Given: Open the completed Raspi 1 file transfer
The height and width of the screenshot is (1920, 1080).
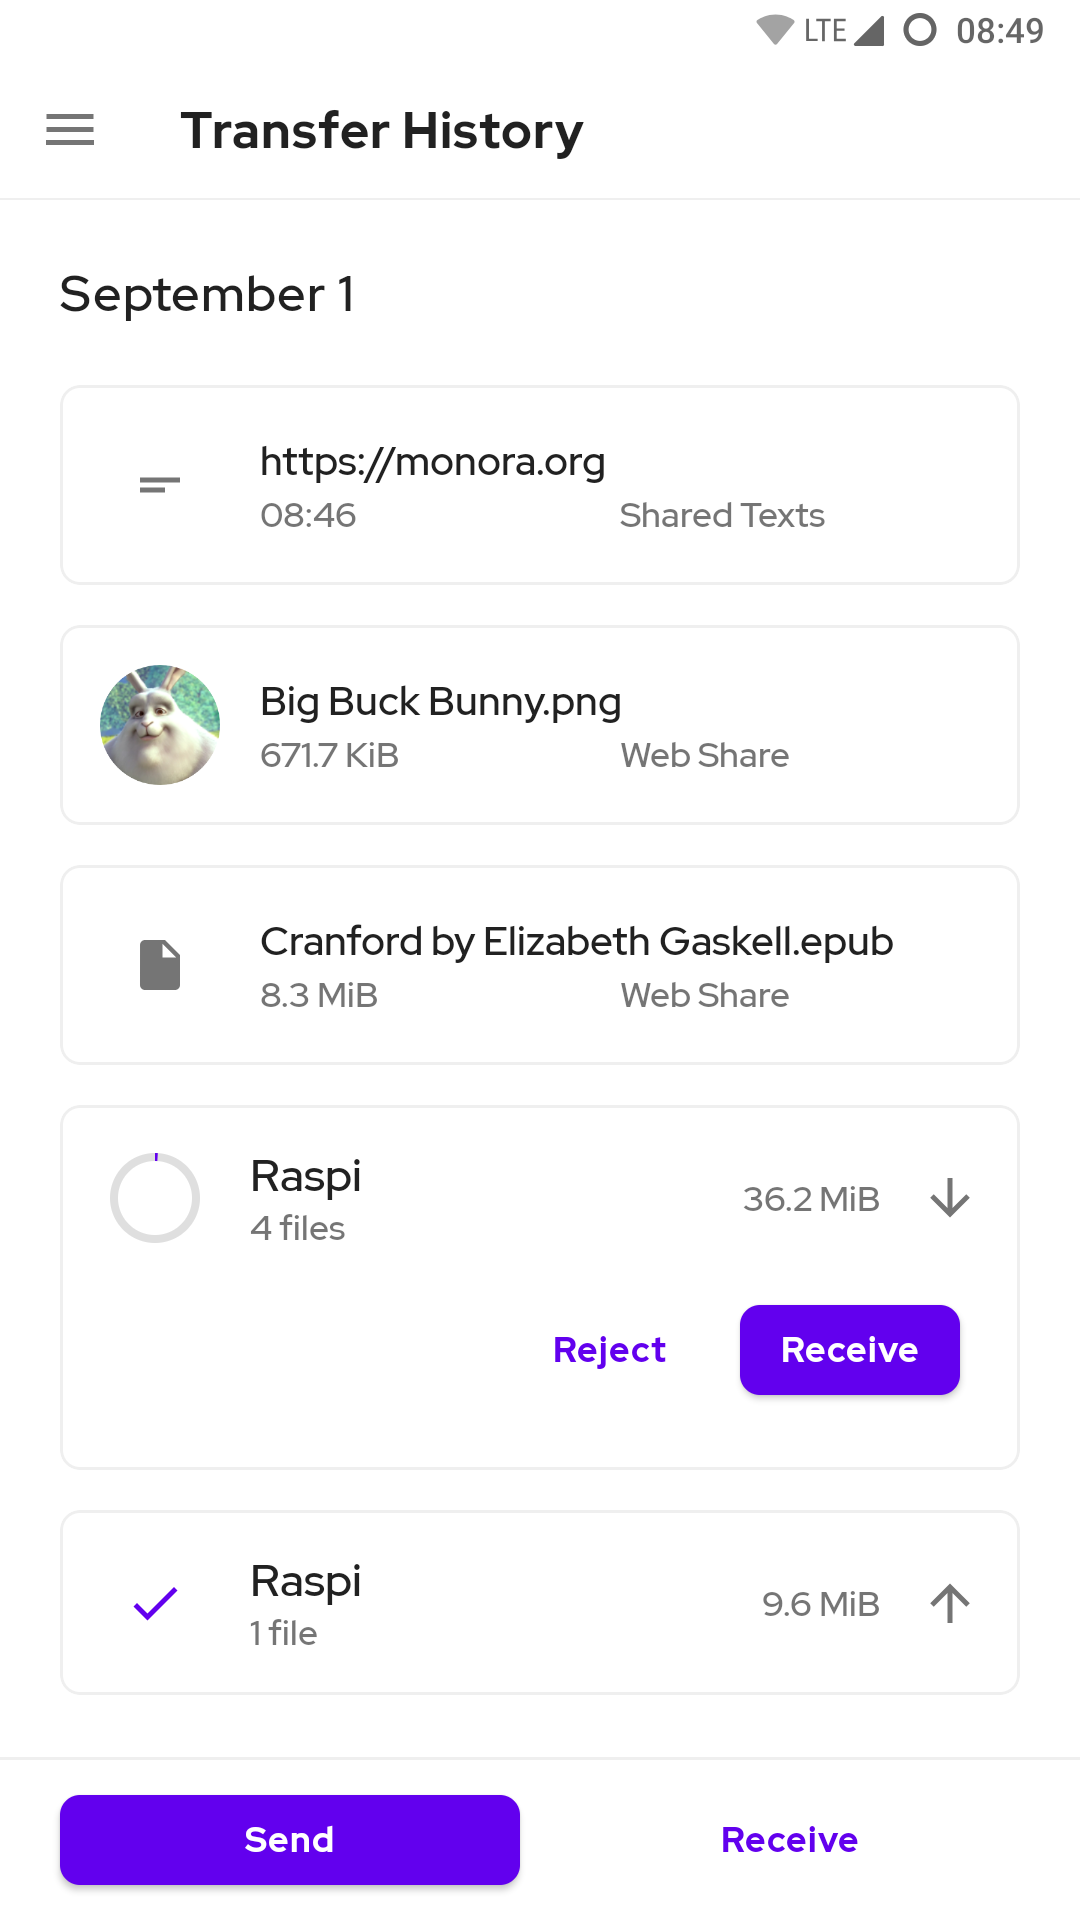Looking at the screenshot, I should tap(540, 1603).
